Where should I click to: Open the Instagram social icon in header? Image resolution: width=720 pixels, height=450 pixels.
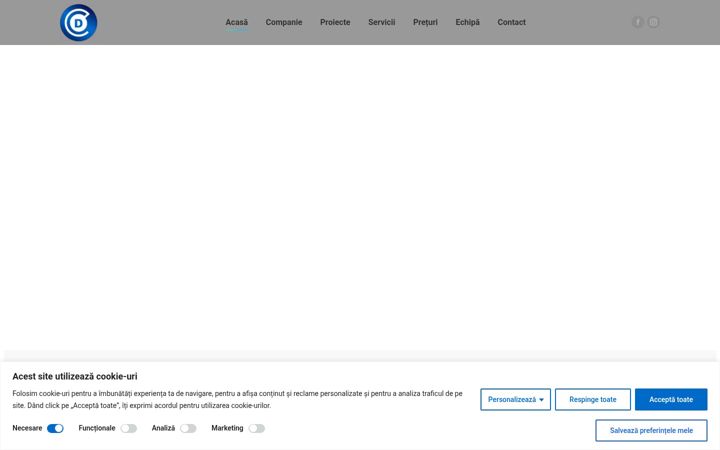[x=653, y=22]
